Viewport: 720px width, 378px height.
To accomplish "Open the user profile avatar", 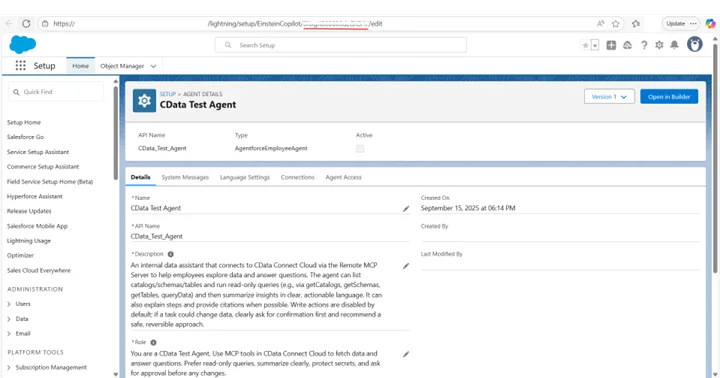I will click(x=695, y=45).
